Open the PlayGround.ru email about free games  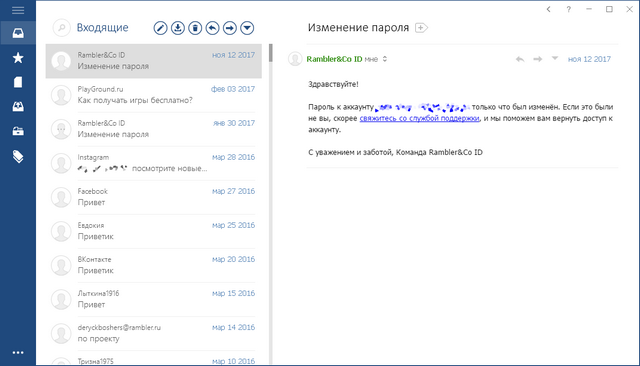[153, 95]
